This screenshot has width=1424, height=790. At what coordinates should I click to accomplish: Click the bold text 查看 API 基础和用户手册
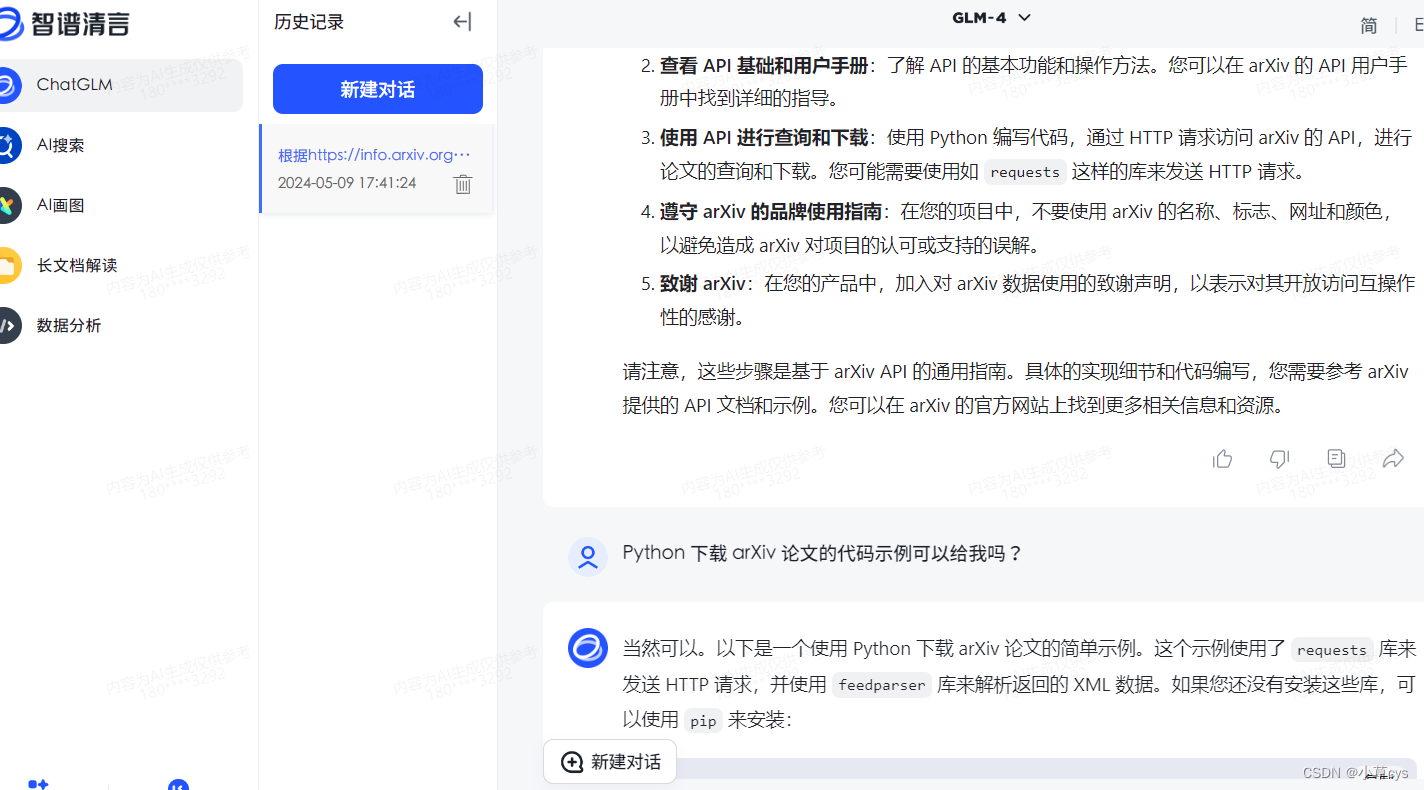tap(763, 65)
